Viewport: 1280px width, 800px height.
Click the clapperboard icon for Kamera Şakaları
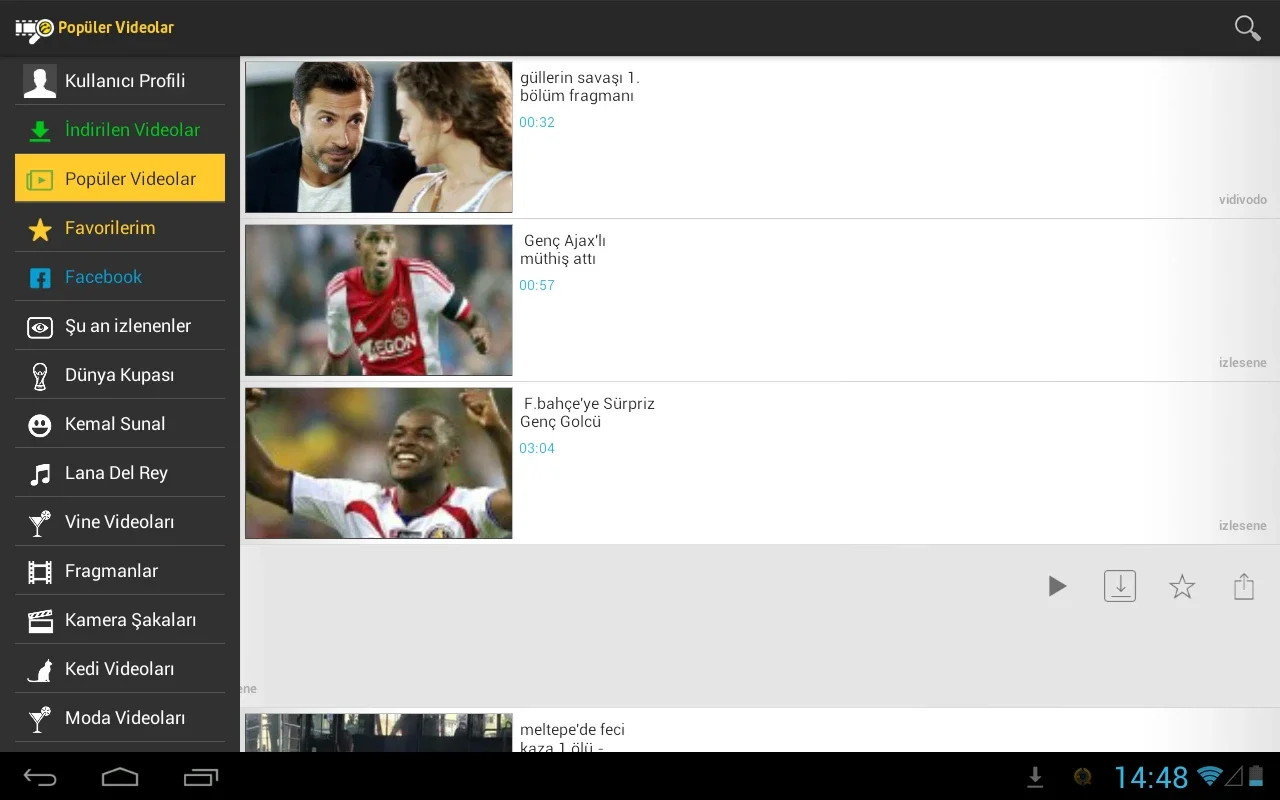click(40, 621)
